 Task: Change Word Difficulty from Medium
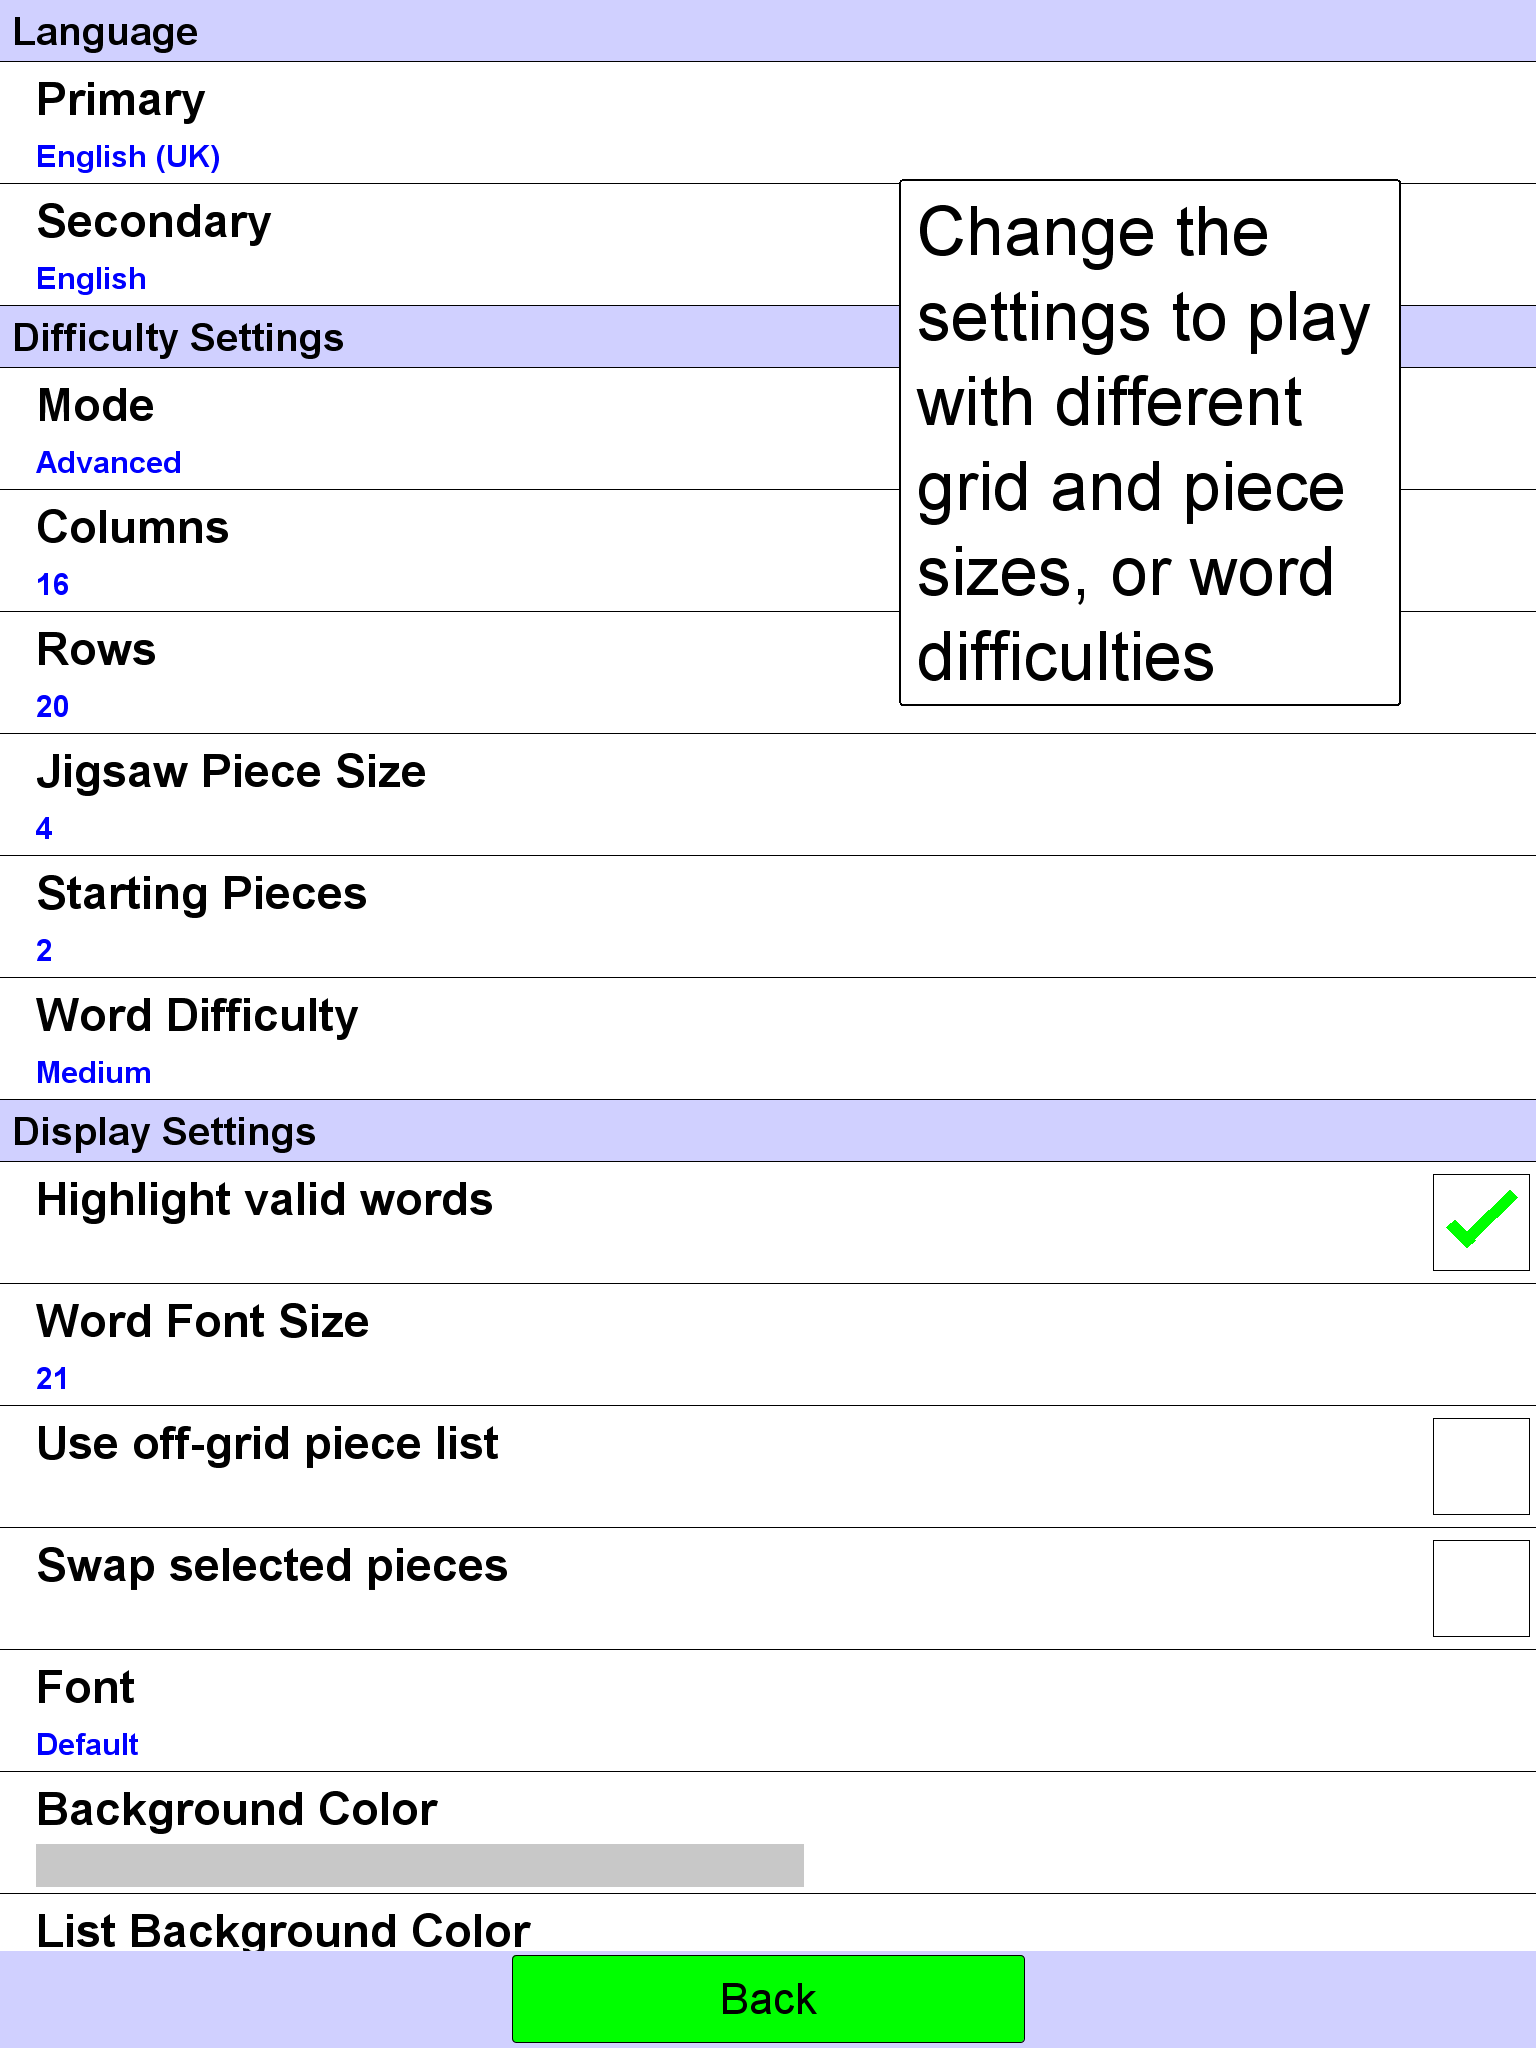[768, 1039]
